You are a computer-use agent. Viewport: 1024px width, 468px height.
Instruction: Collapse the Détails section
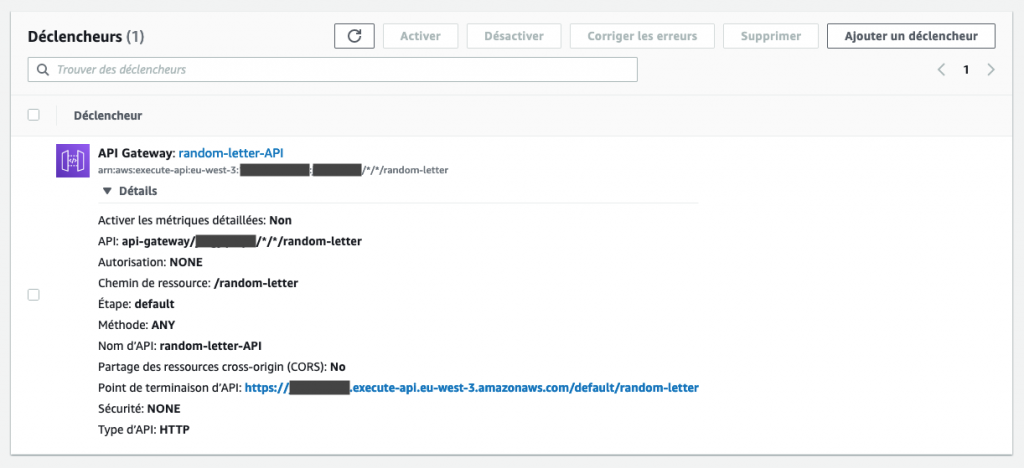point(130,191)
